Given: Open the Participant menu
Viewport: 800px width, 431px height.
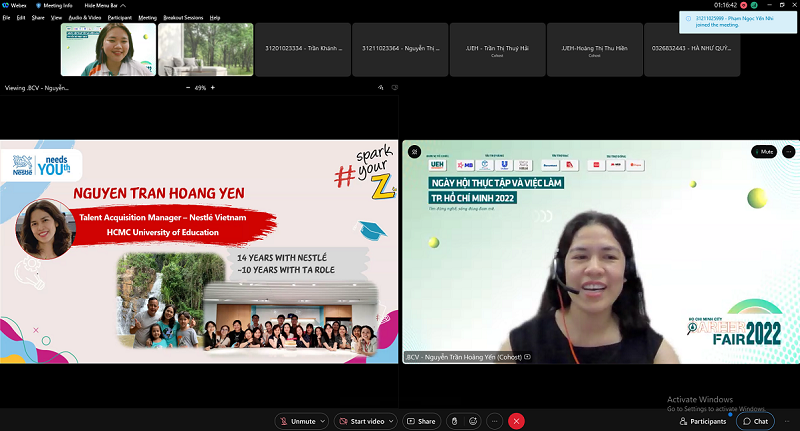Looking at the screenshot, I should (119, 18).
